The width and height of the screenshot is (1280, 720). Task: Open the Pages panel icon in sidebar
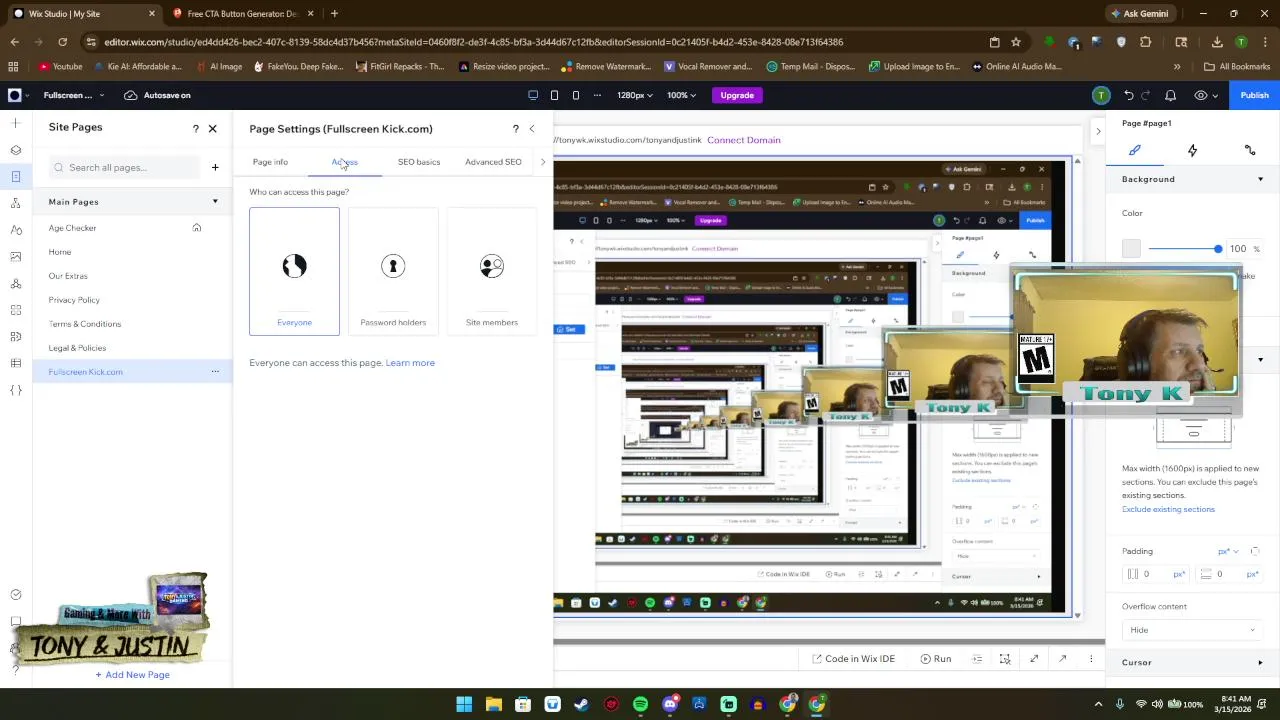pos(15,176)
